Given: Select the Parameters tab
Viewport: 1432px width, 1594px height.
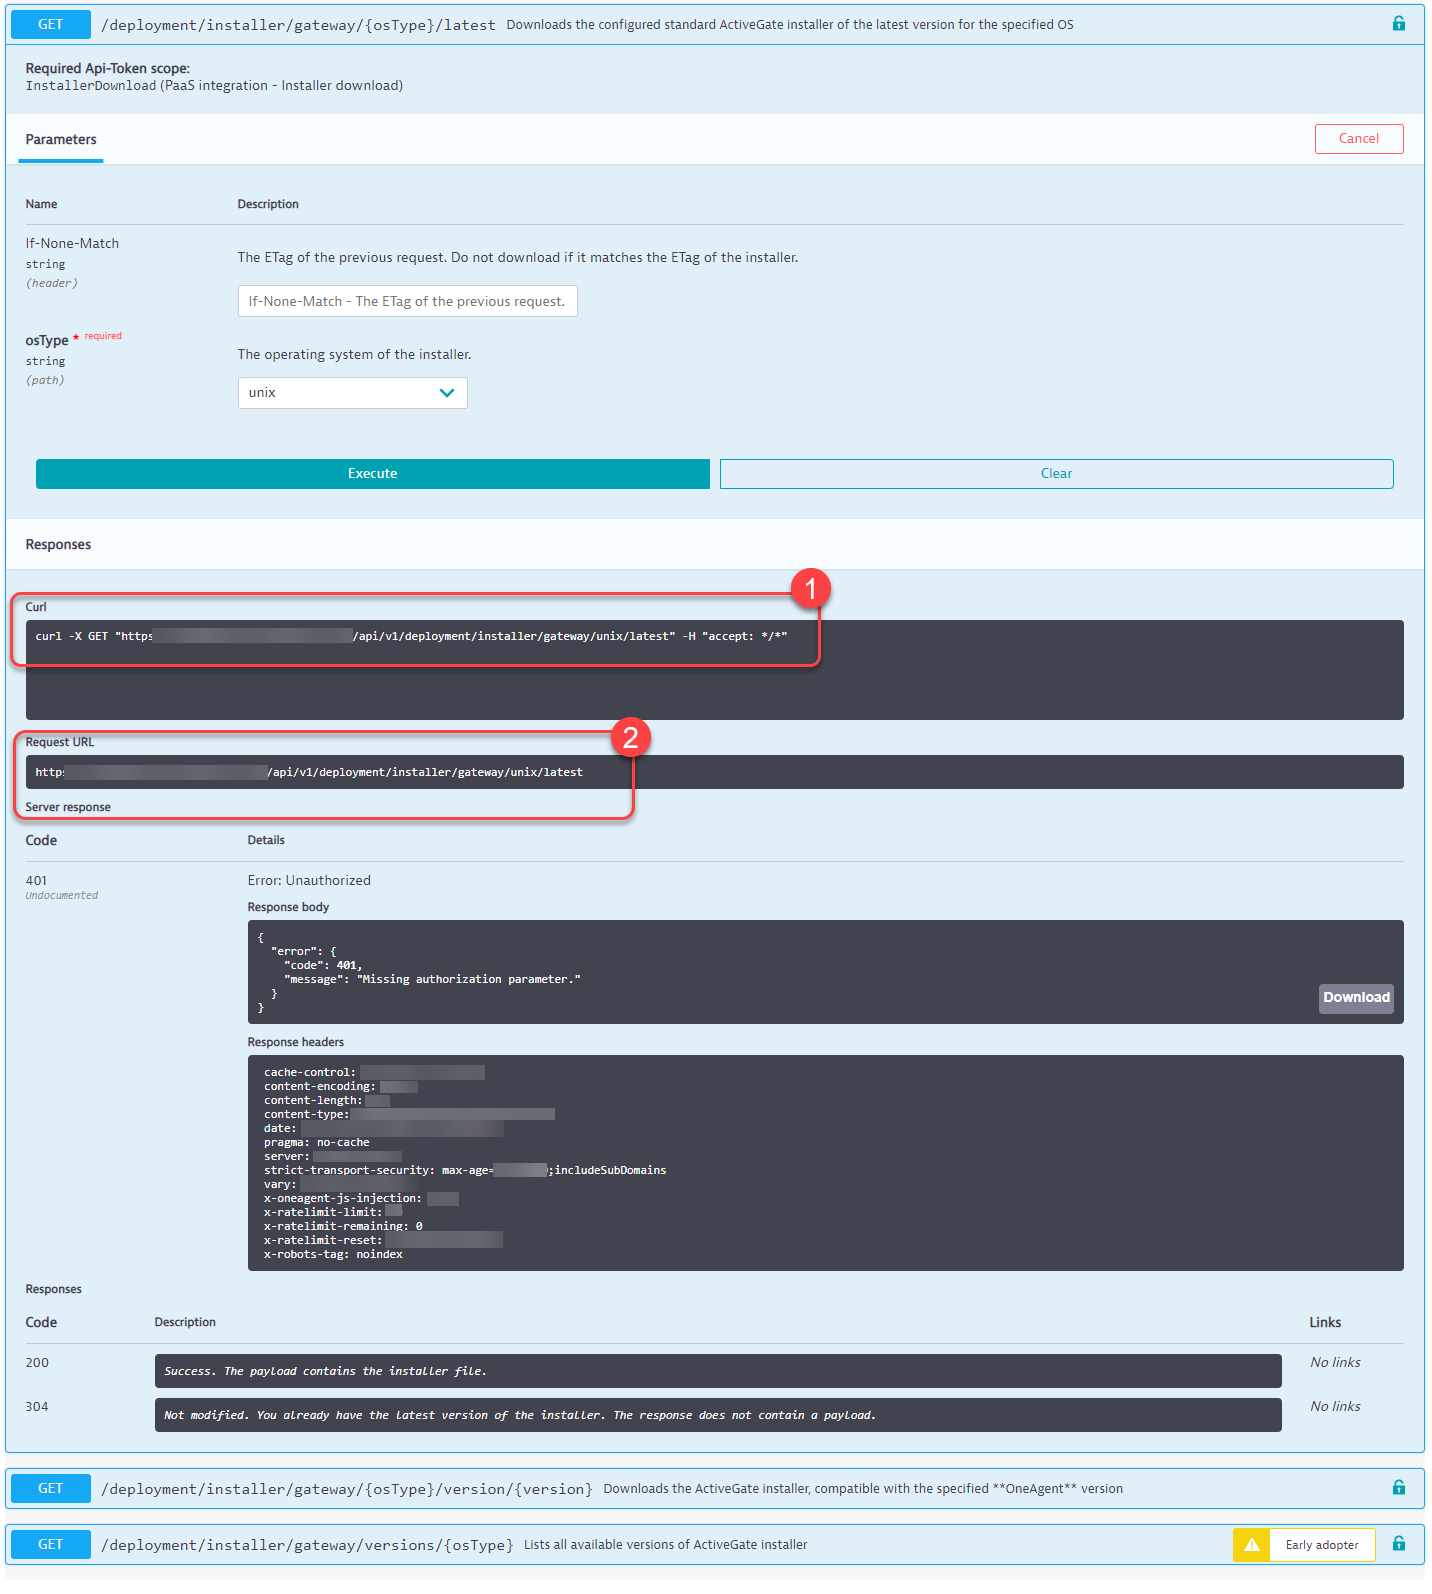Looking at the screenshot, I should click(61, 140).
